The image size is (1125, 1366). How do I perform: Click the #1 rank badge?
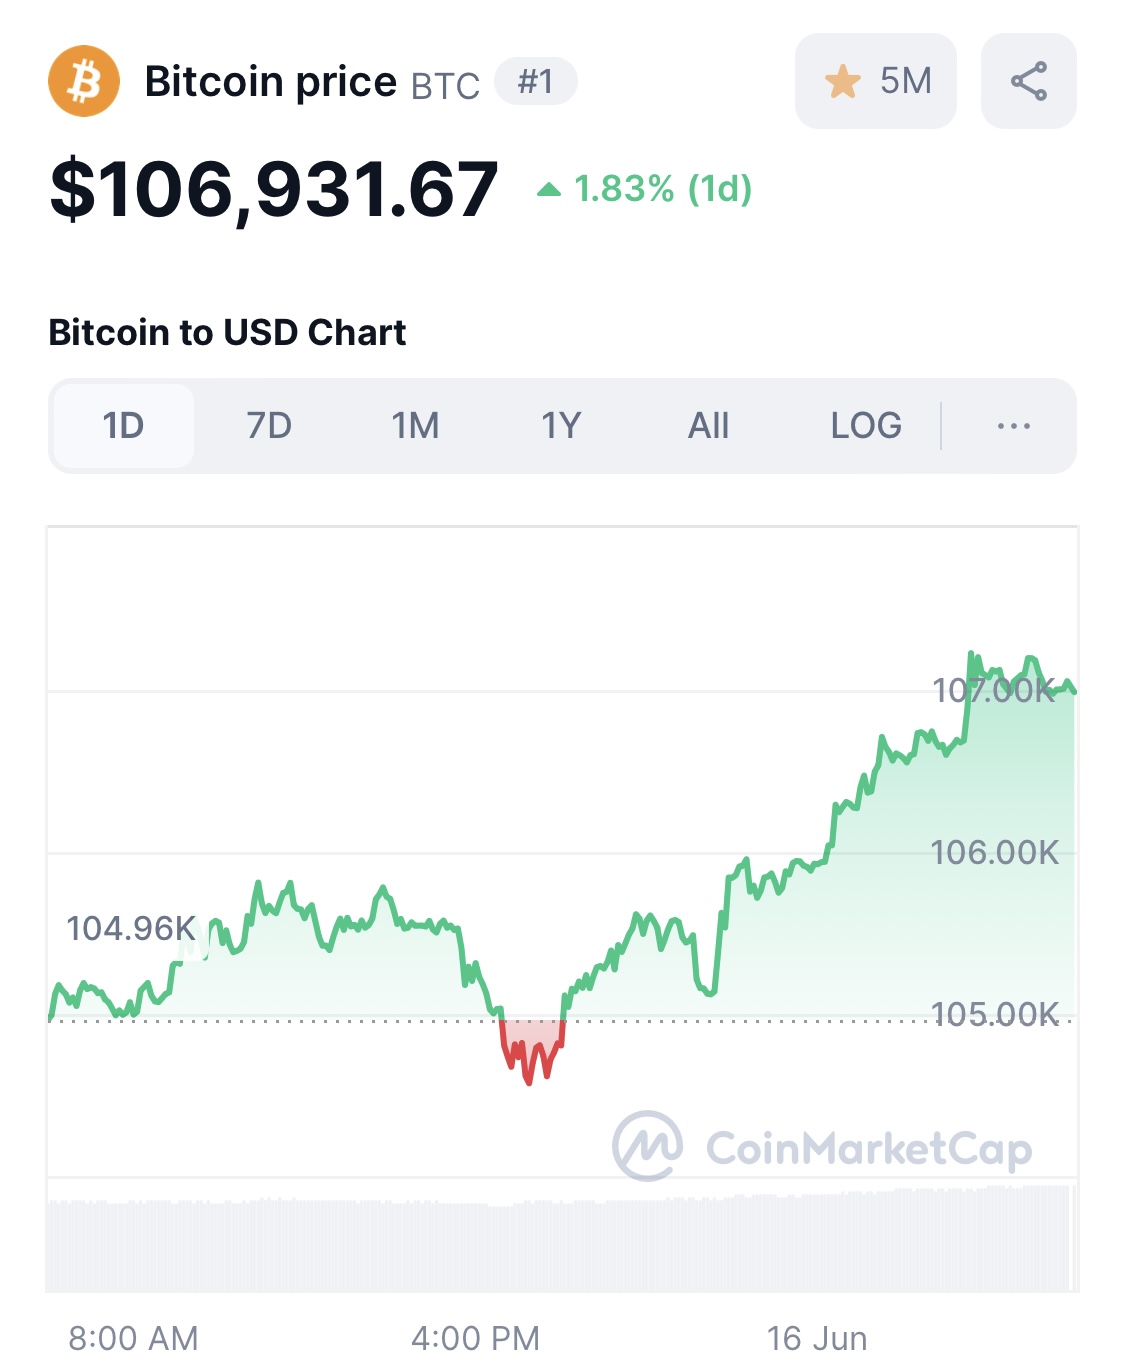pos(536,81)
